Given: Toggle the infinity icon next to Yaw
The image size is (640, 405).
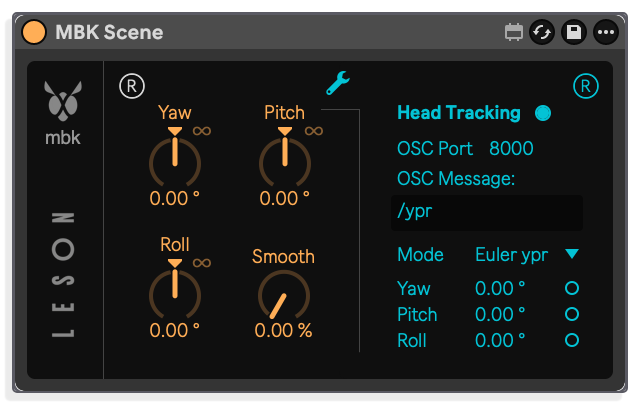Looking at the screenshot, I should (x=202, y=131).
